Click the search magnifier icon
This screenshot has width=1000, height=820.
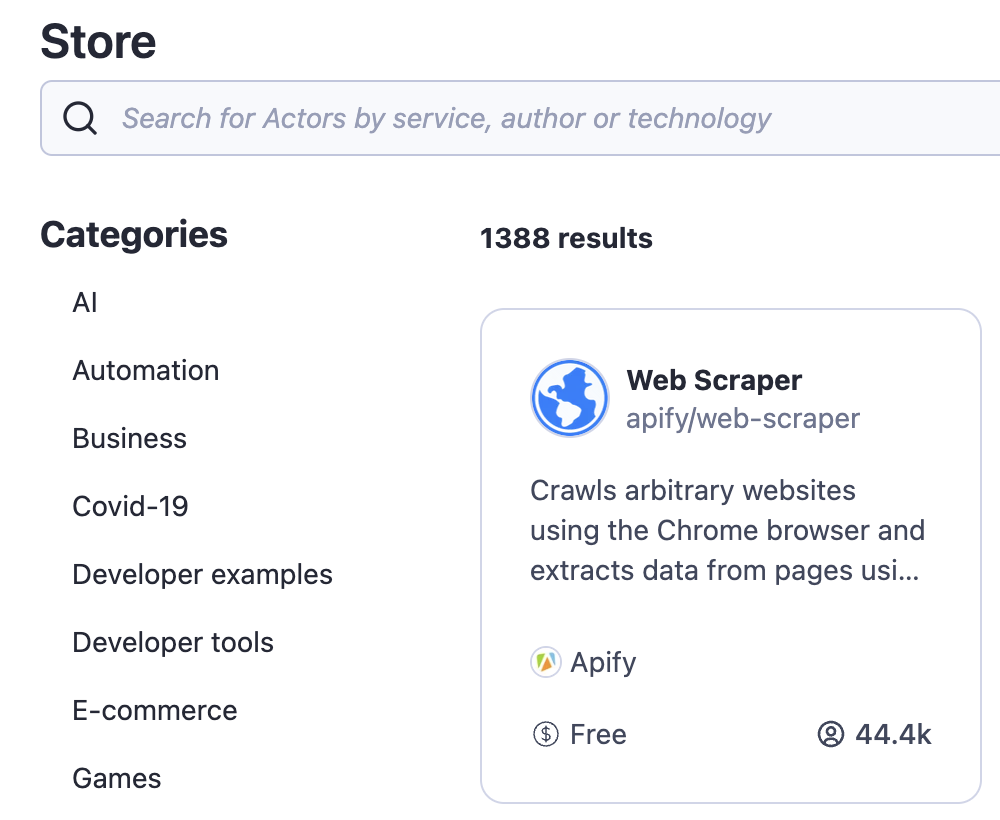click(x=79, y=117)
